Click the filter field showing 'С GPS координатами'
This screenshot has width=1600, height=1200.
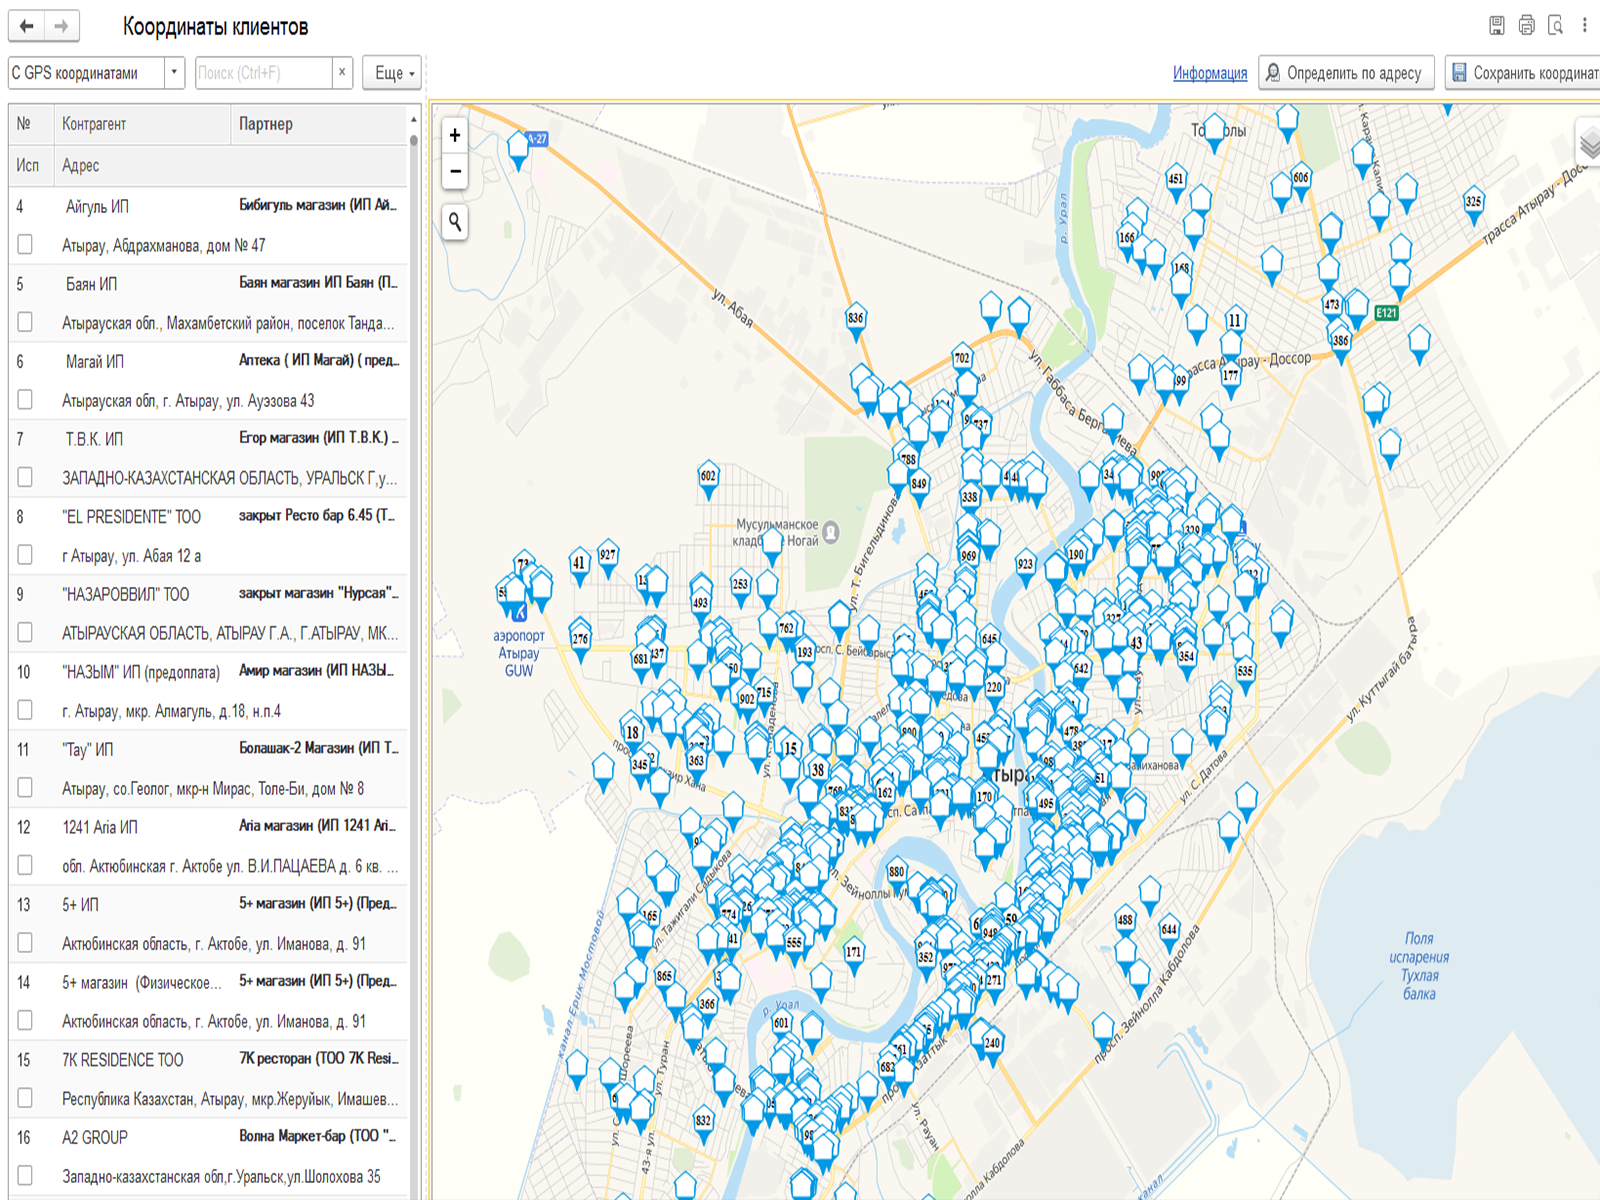[87, 72]
